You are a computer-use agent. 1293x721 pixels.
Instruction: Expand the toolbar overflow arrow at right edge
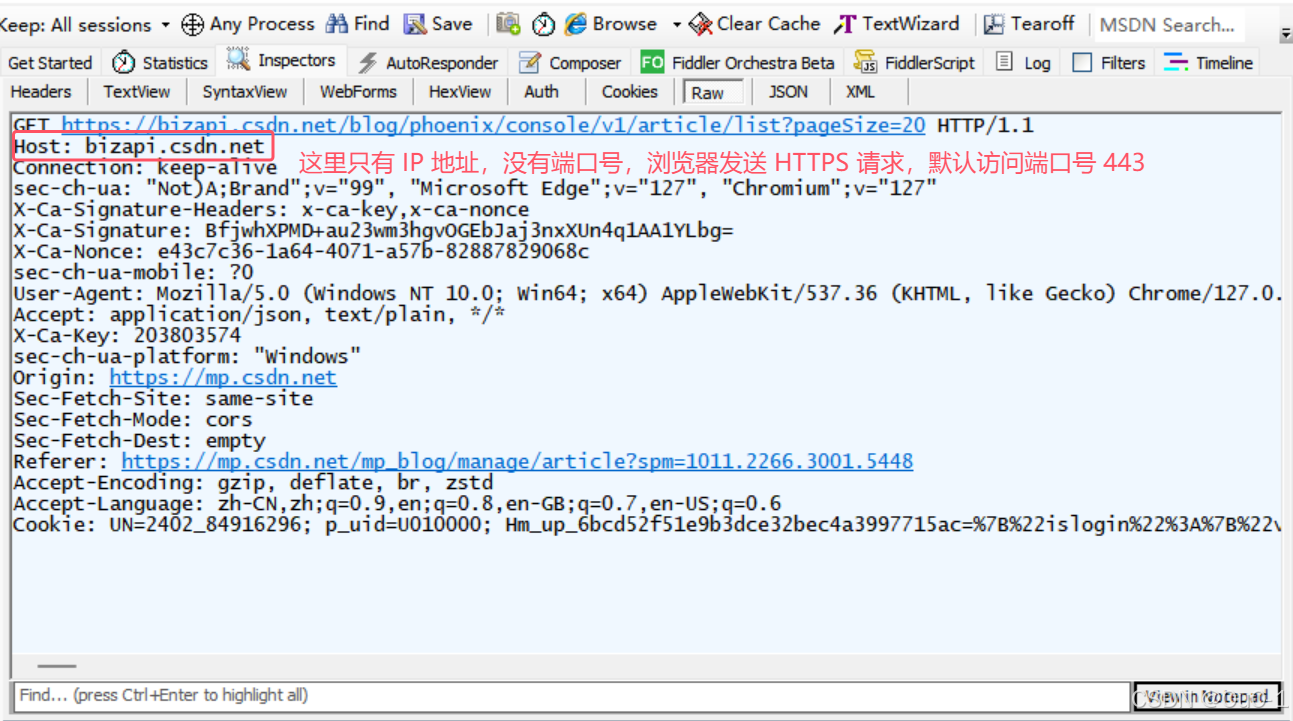(x=1285, y=35)
